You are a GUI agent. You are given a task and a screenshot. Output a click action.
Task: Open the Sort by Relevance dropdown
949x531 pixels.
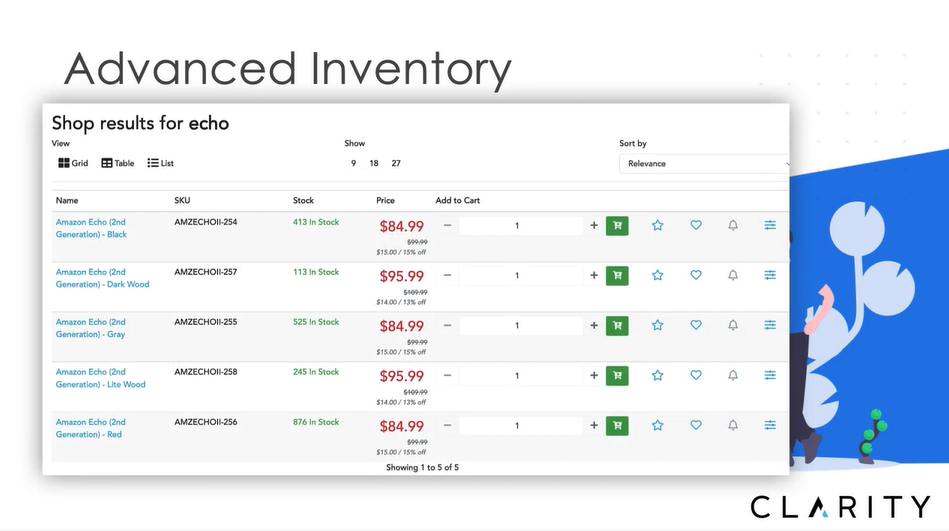coord(704,164)
